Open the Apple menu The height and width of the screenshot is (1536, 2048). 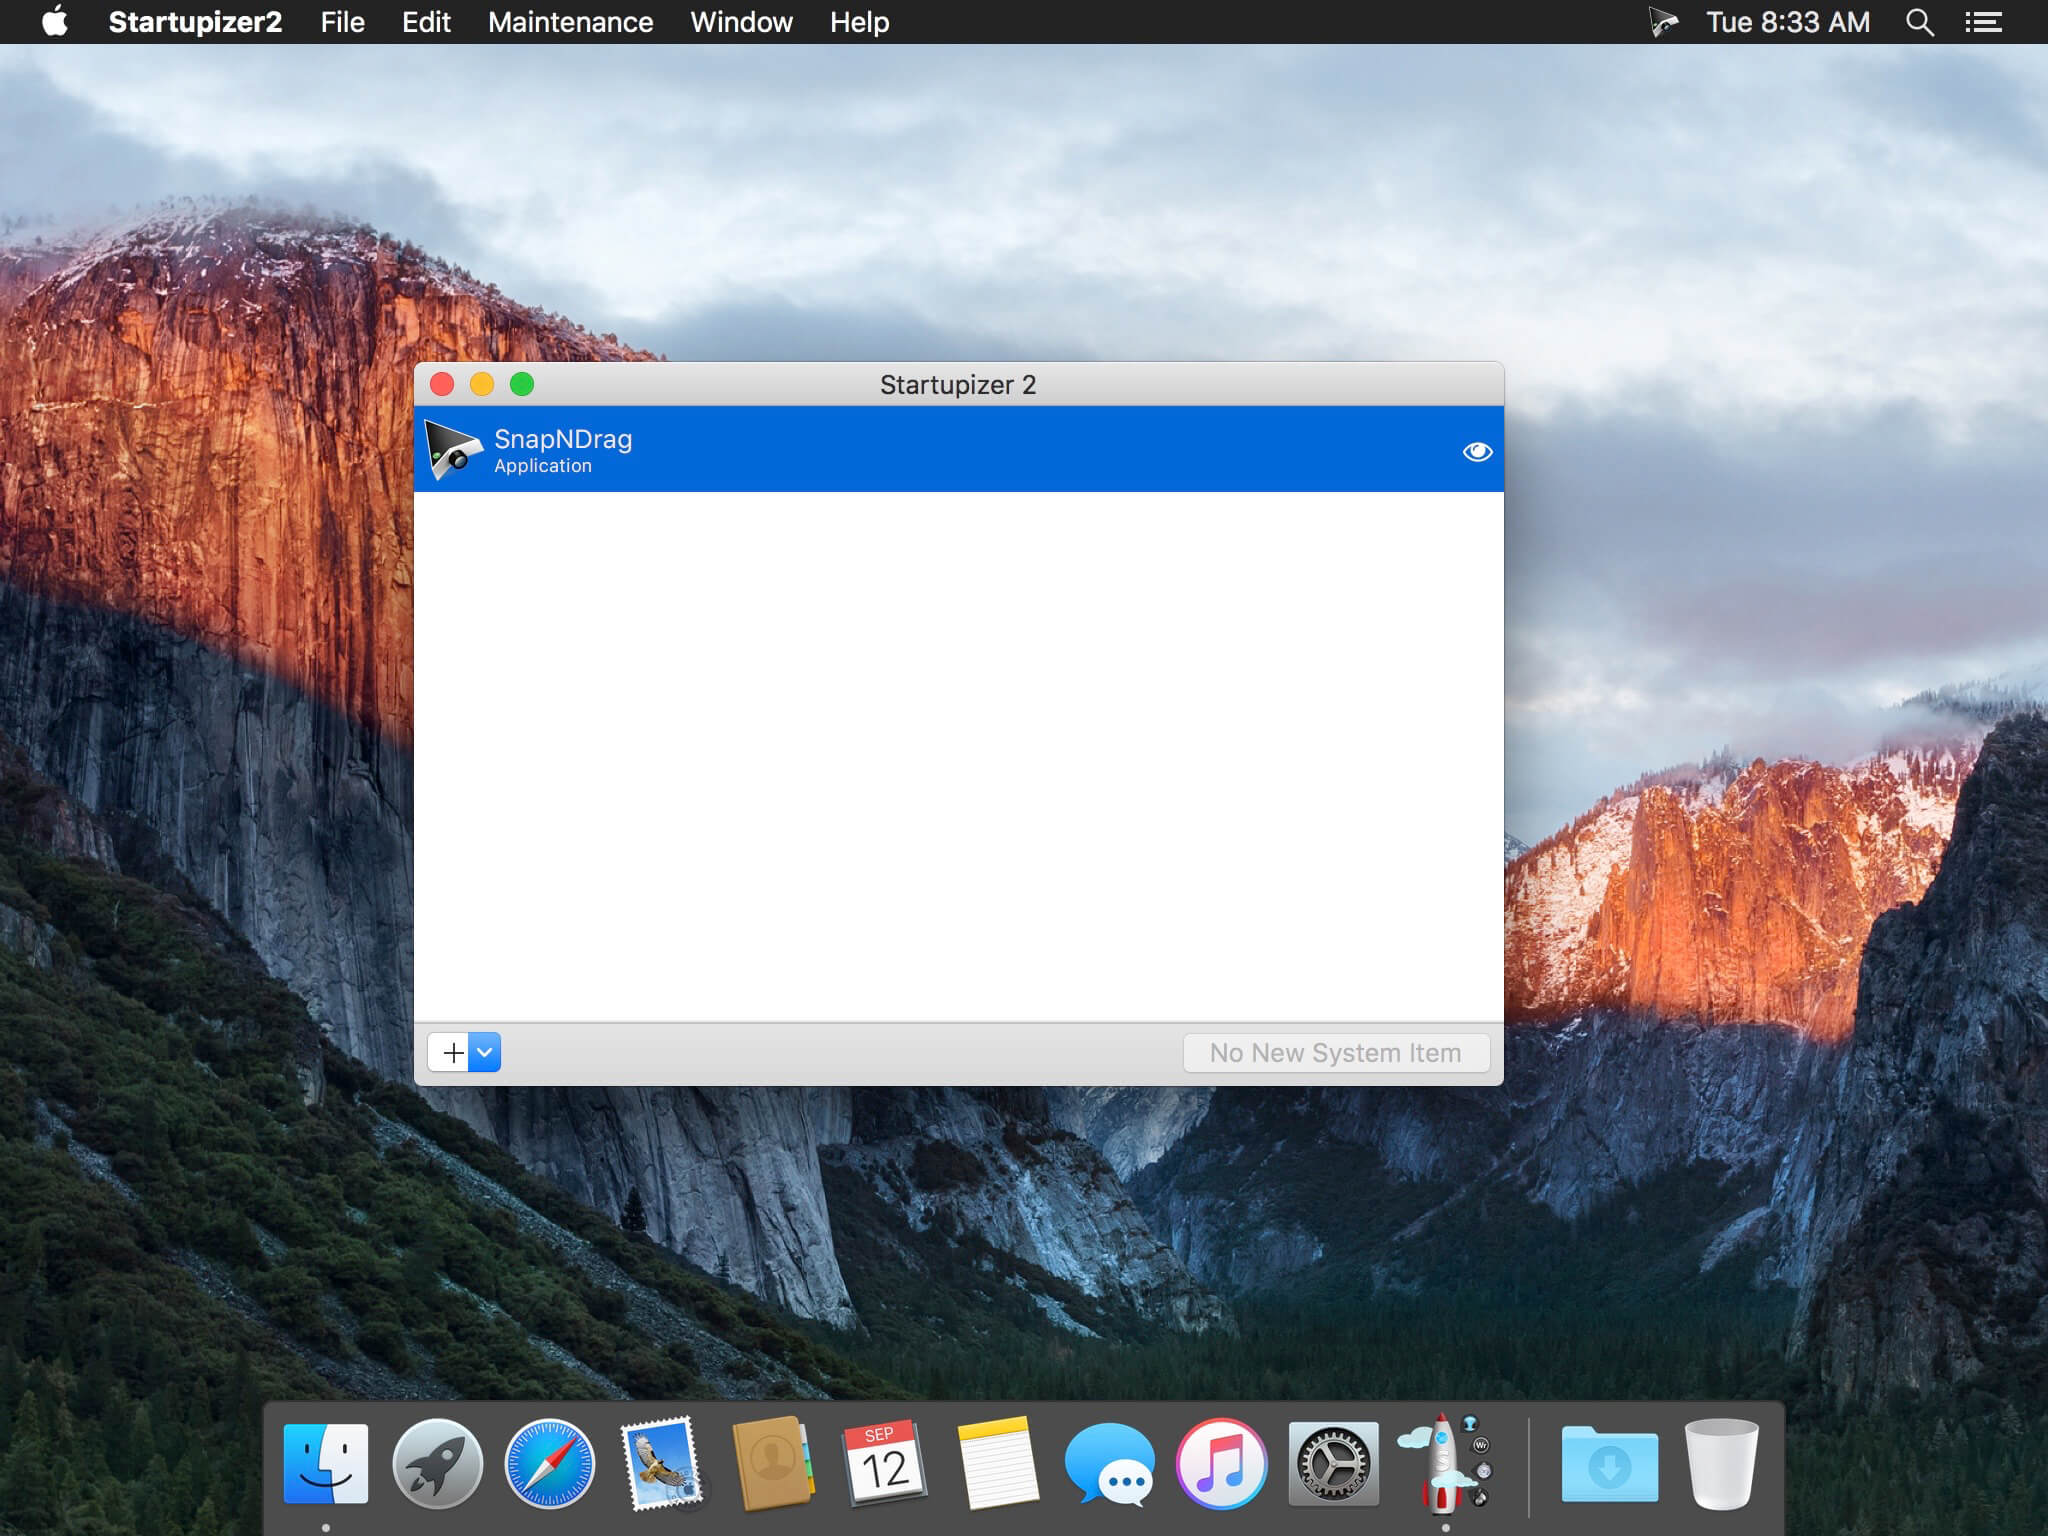[x=55, y=21]
